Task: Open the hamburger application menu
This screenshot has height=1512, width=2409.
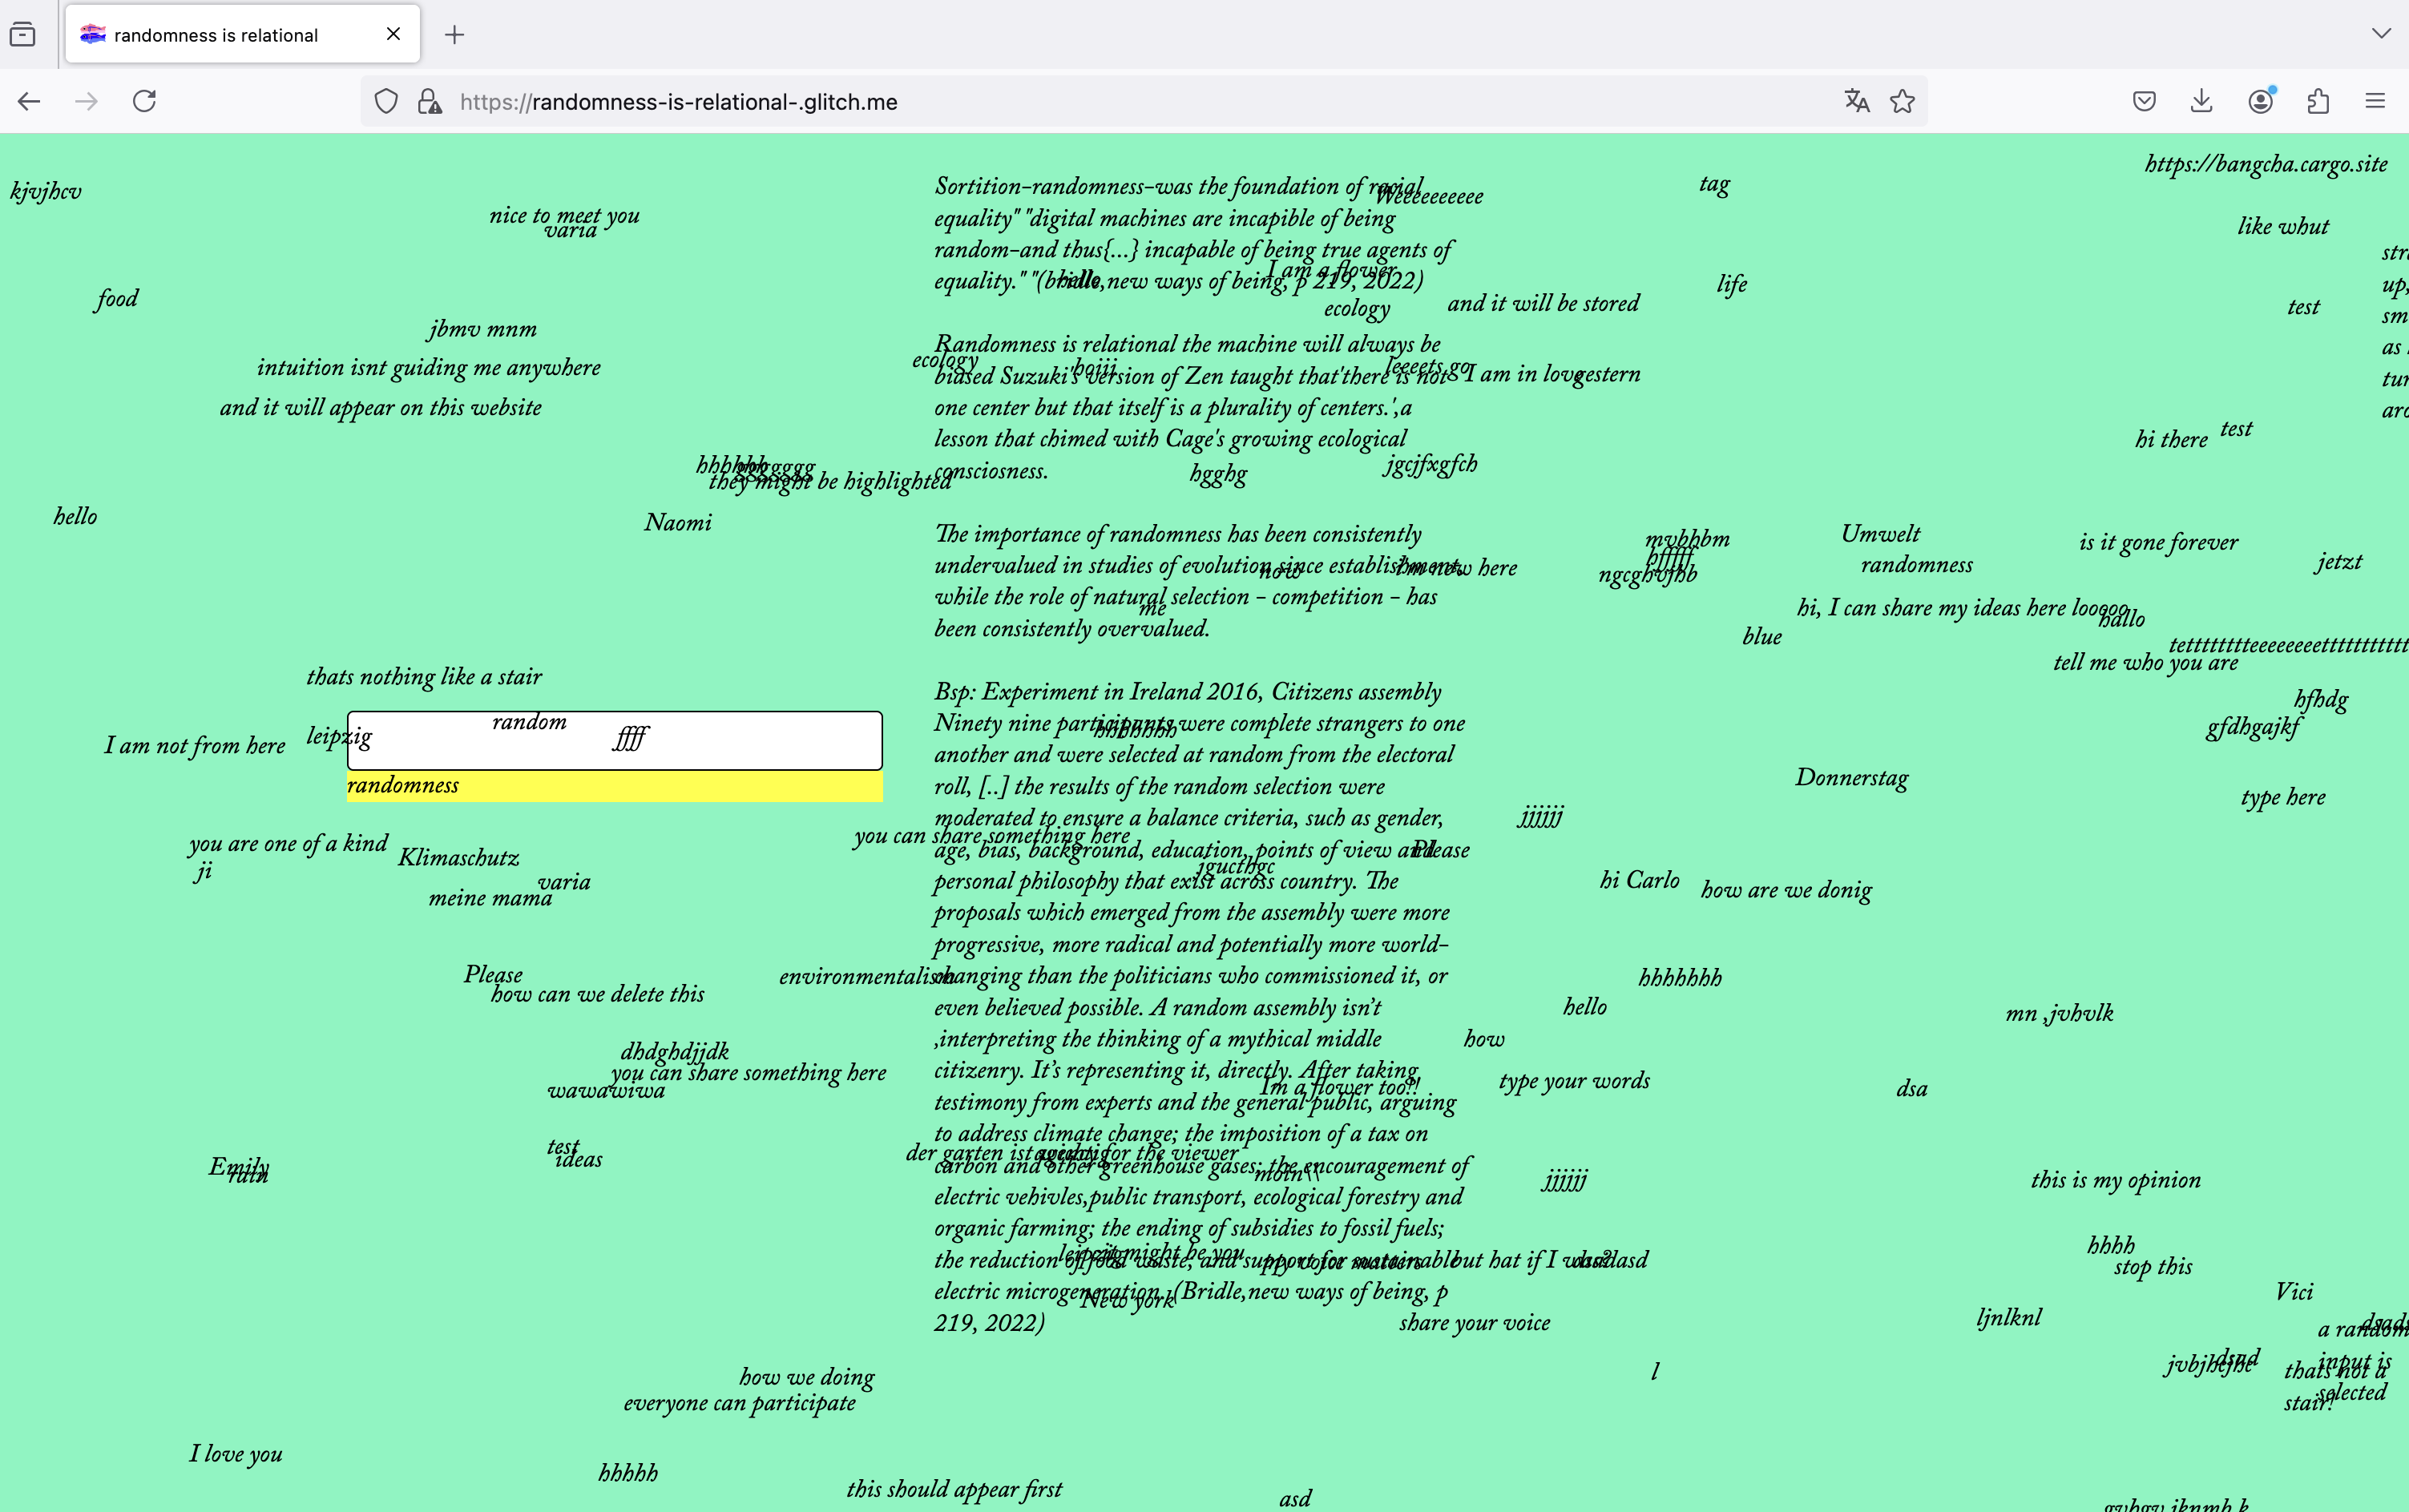Action: [x=2375, y=101]
